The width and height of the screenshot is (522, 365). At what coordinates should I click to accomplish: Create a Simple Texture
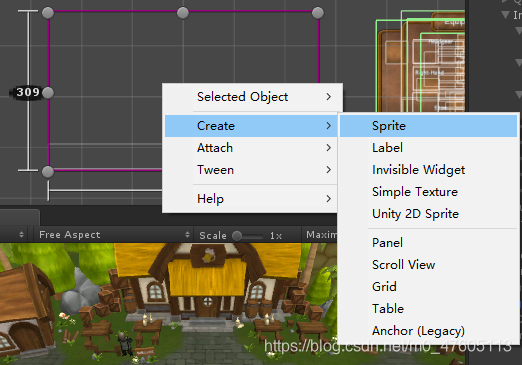point(428,192)
